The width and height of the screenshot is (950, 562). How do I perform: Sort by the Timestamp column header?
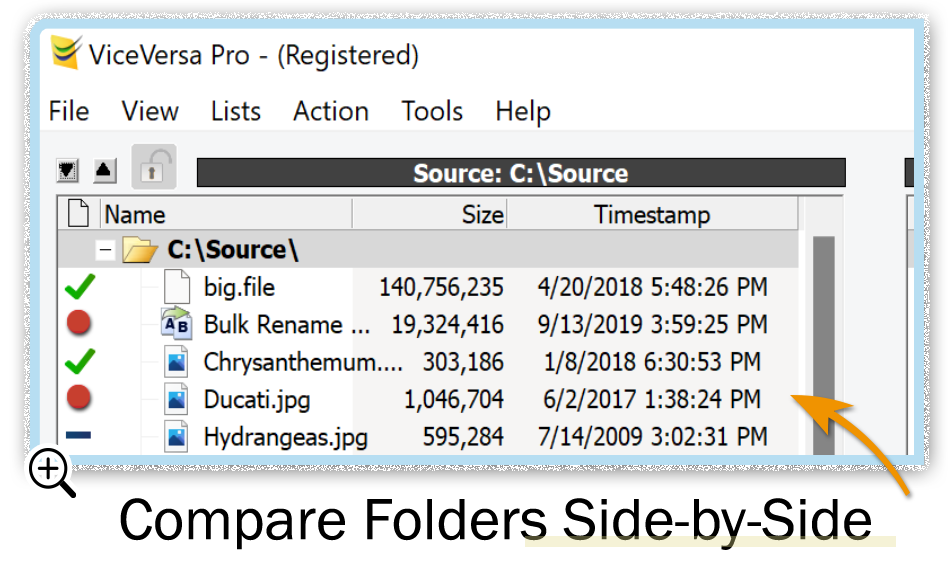(x=653, y=214)
